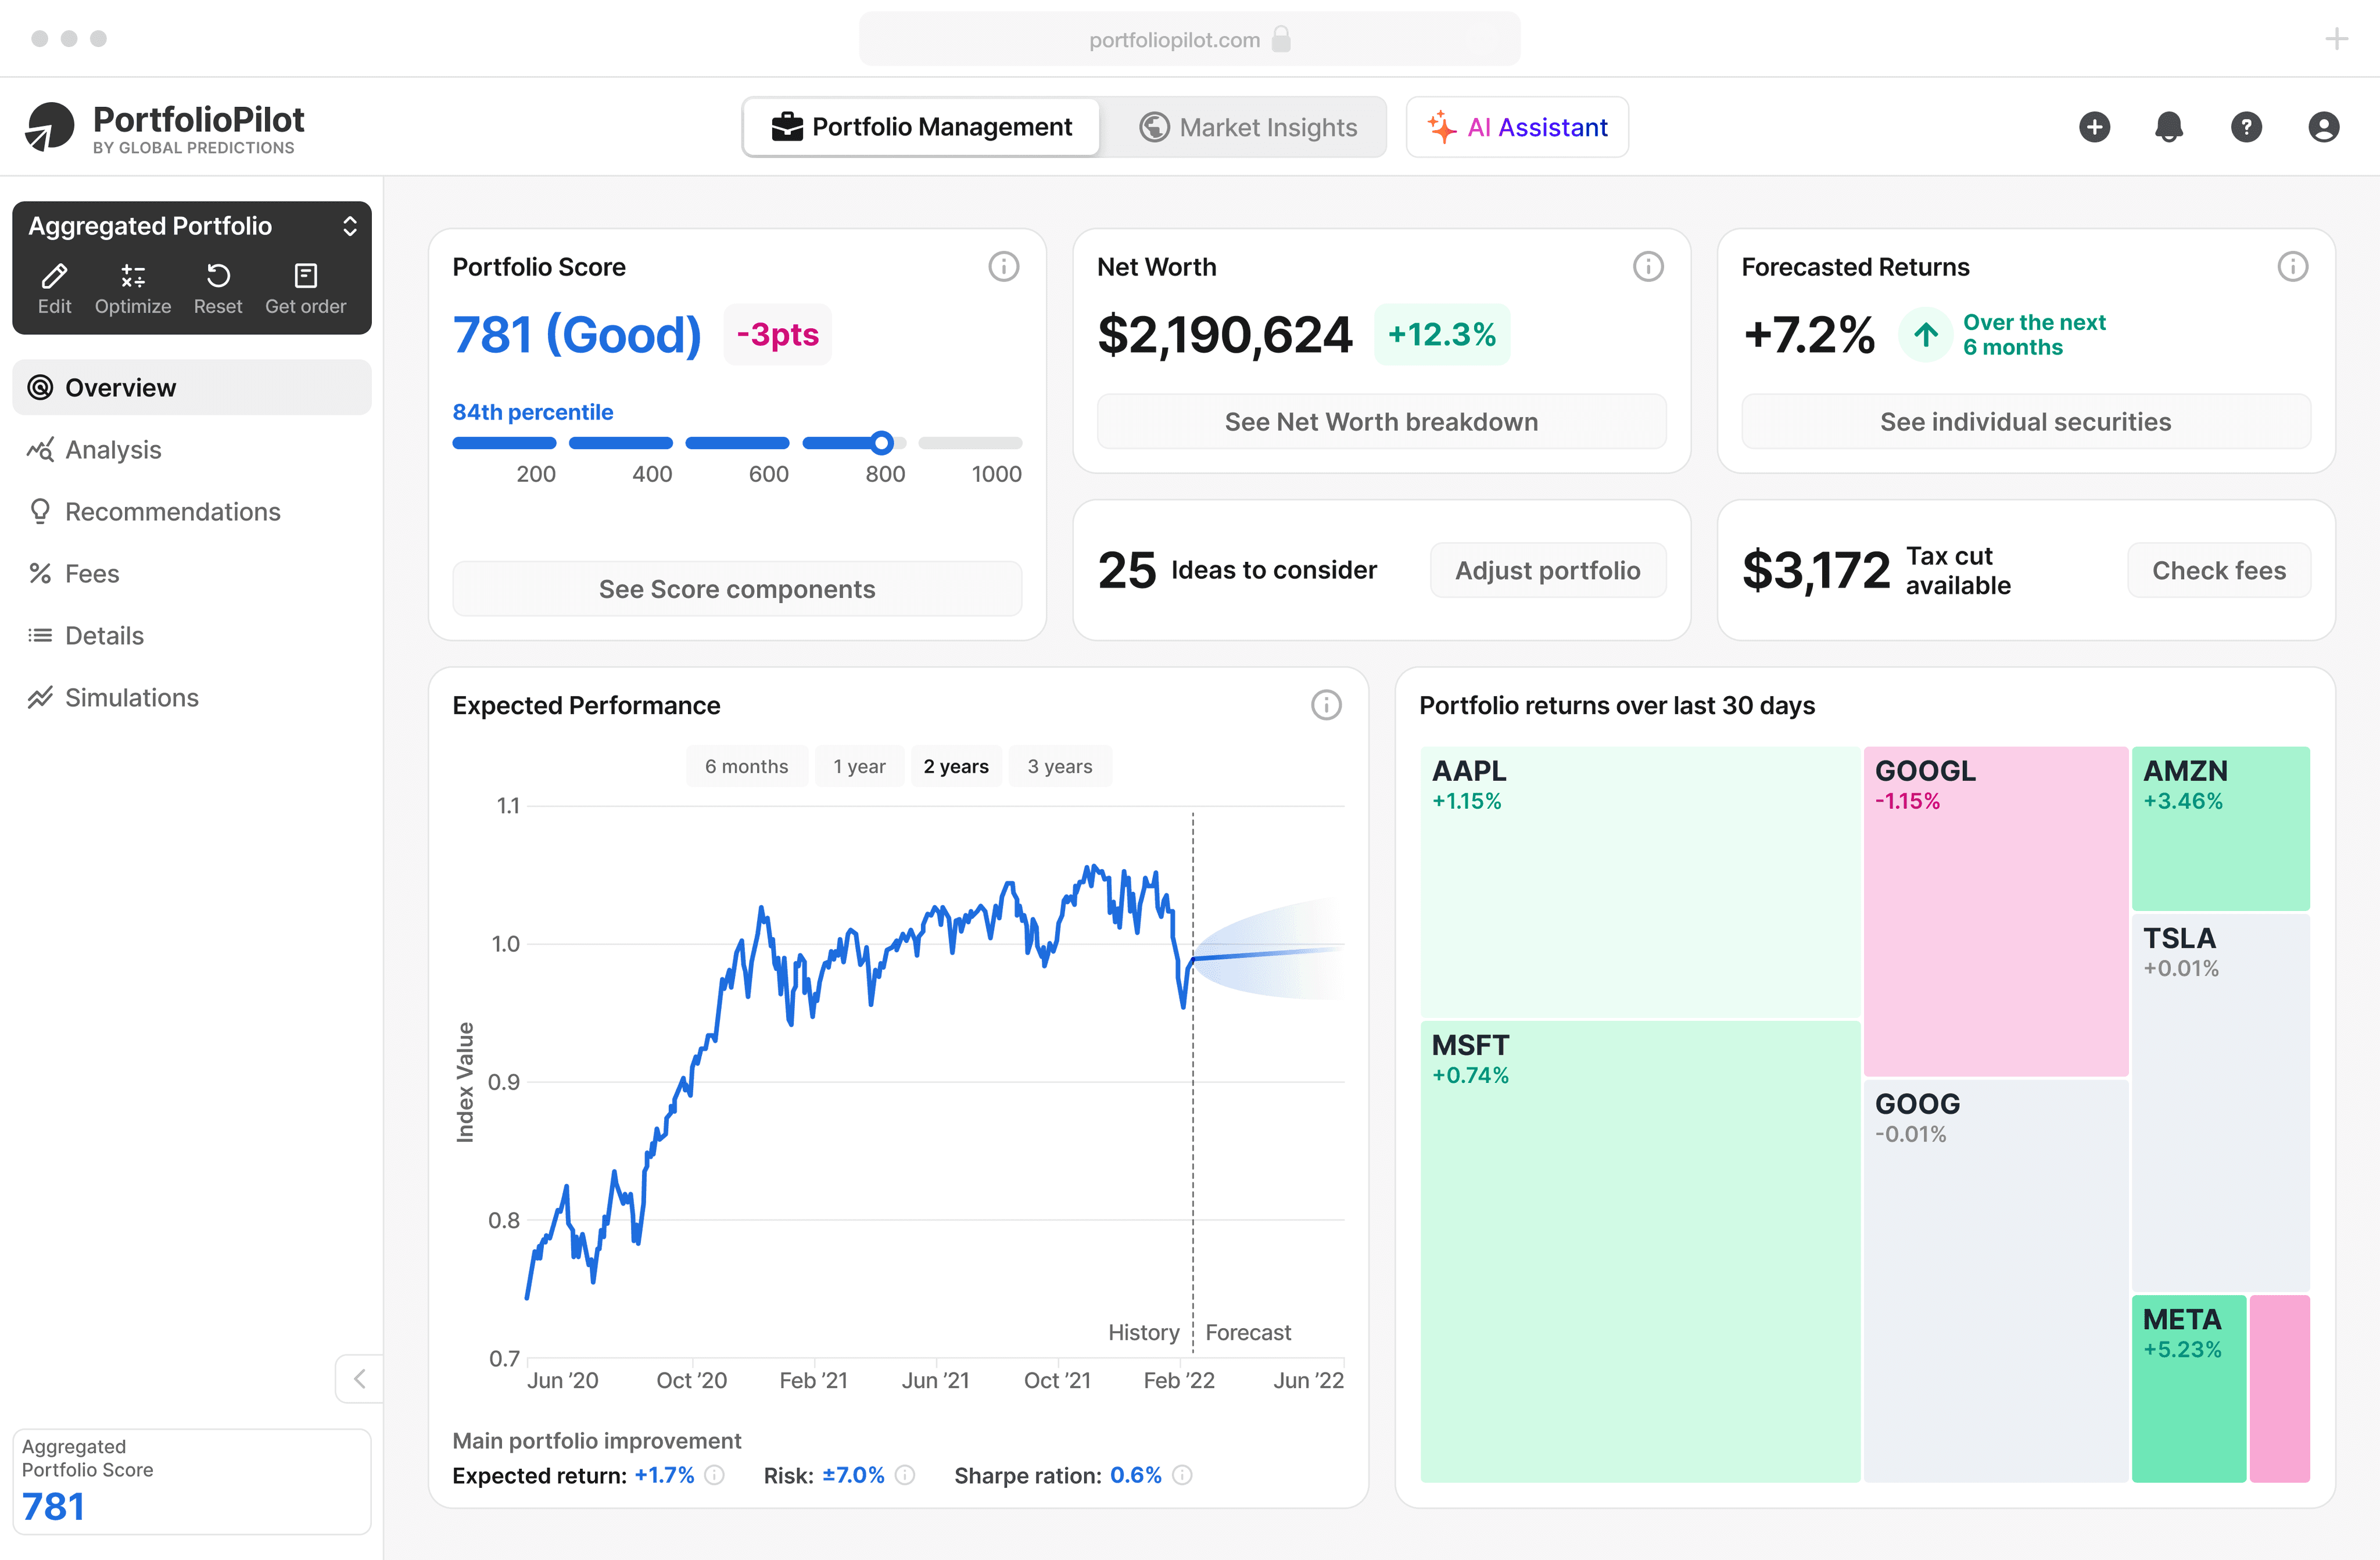Select the 1 year range

[x=859, y=766]
